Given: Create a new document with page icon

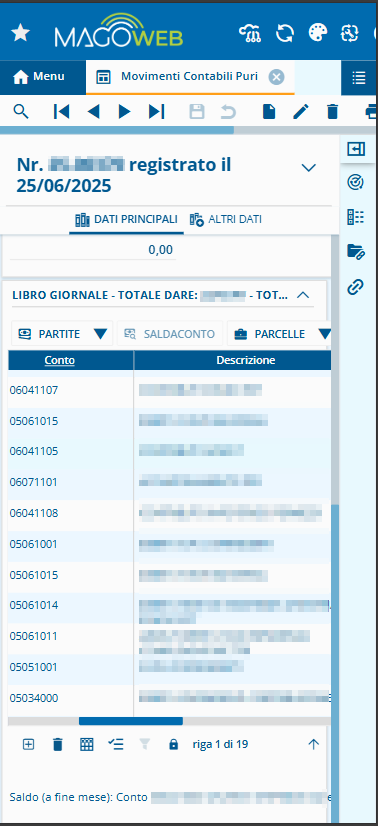Looking at the screenshot, I should pos(269,112).
